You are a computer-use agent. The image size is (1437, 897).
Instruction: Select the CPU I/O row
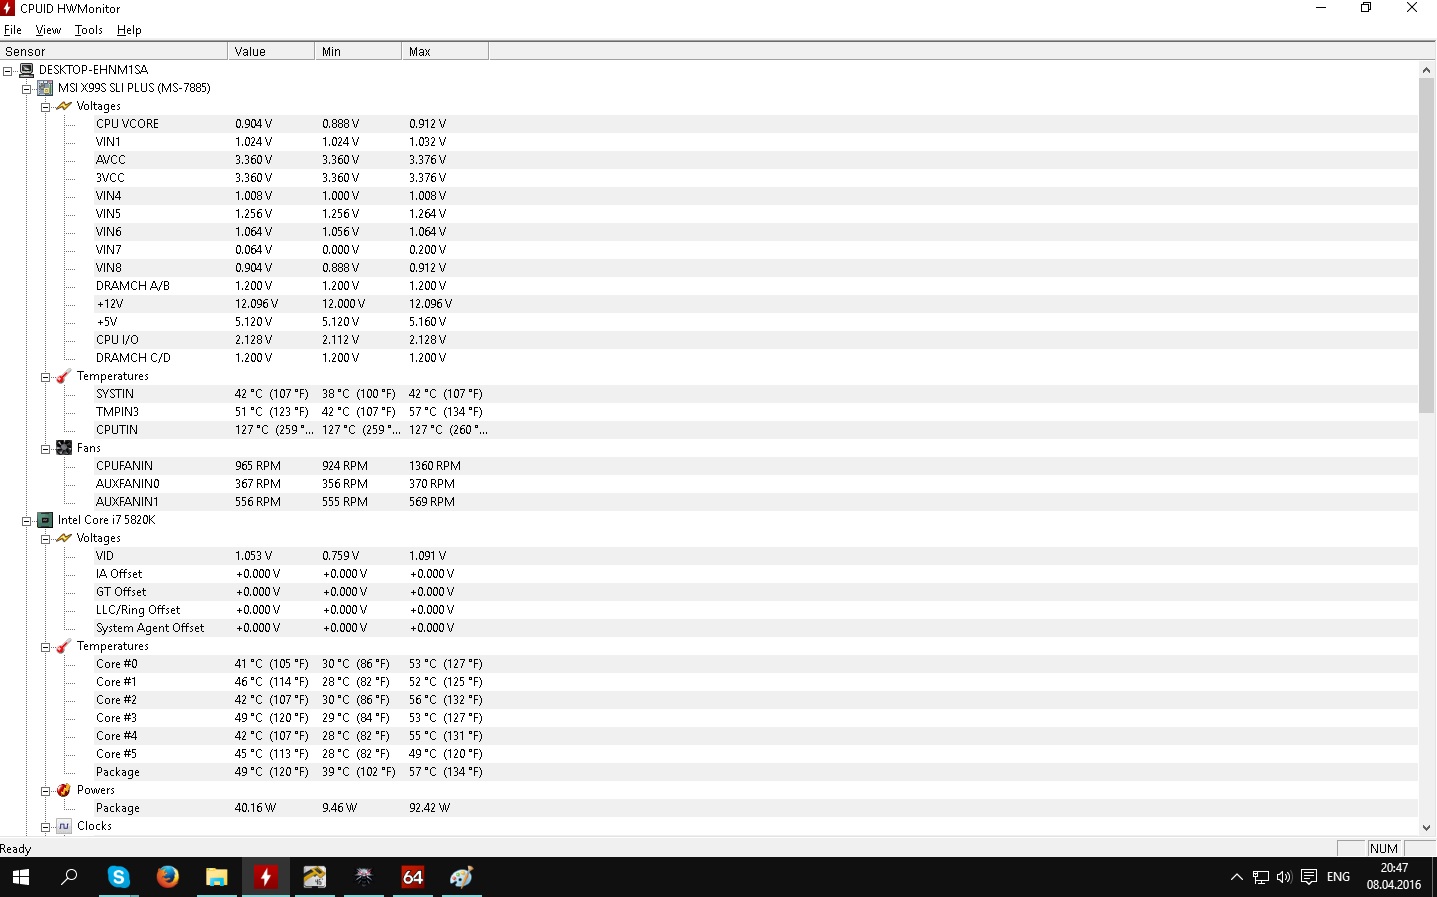click(x=756, y=340)
